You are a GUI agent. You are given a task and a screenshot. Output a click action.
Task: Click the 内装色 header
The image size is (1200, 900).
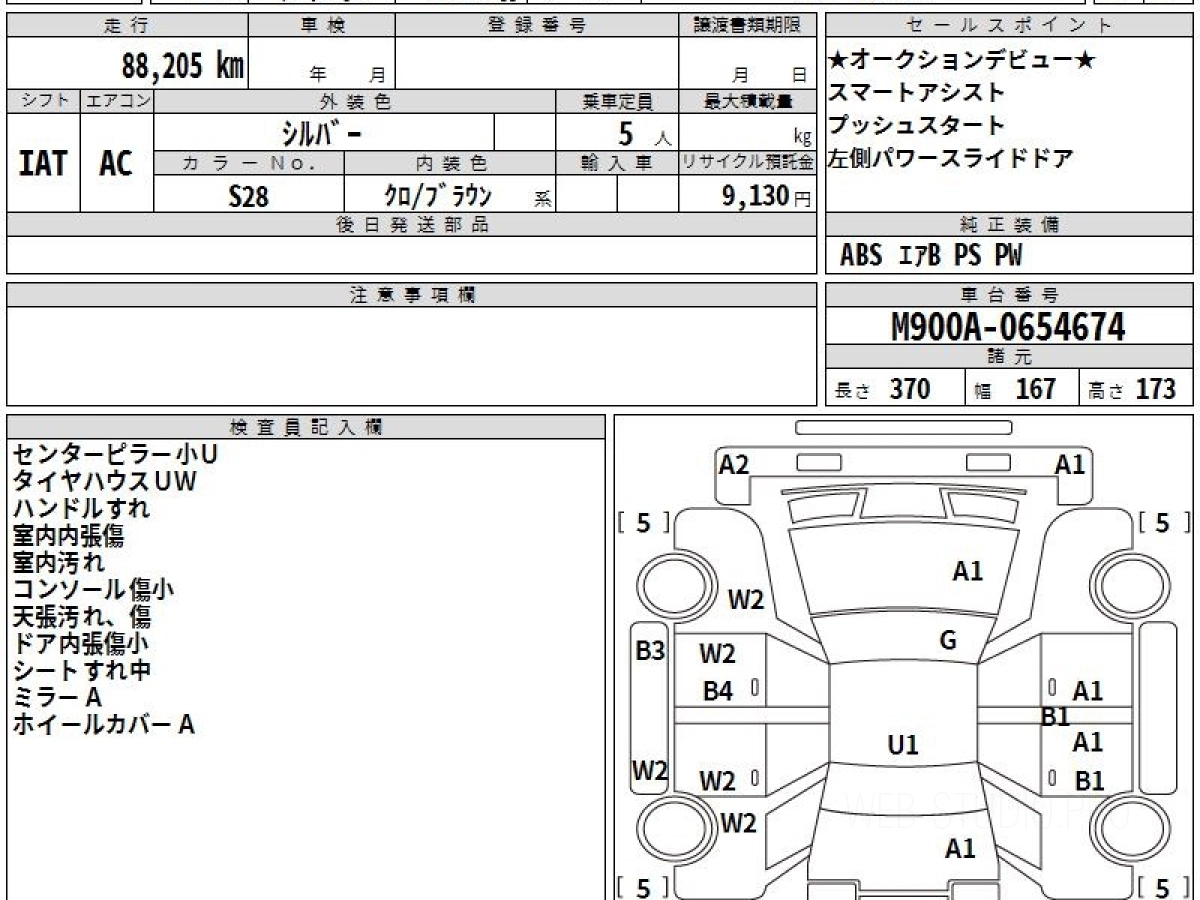450,163
